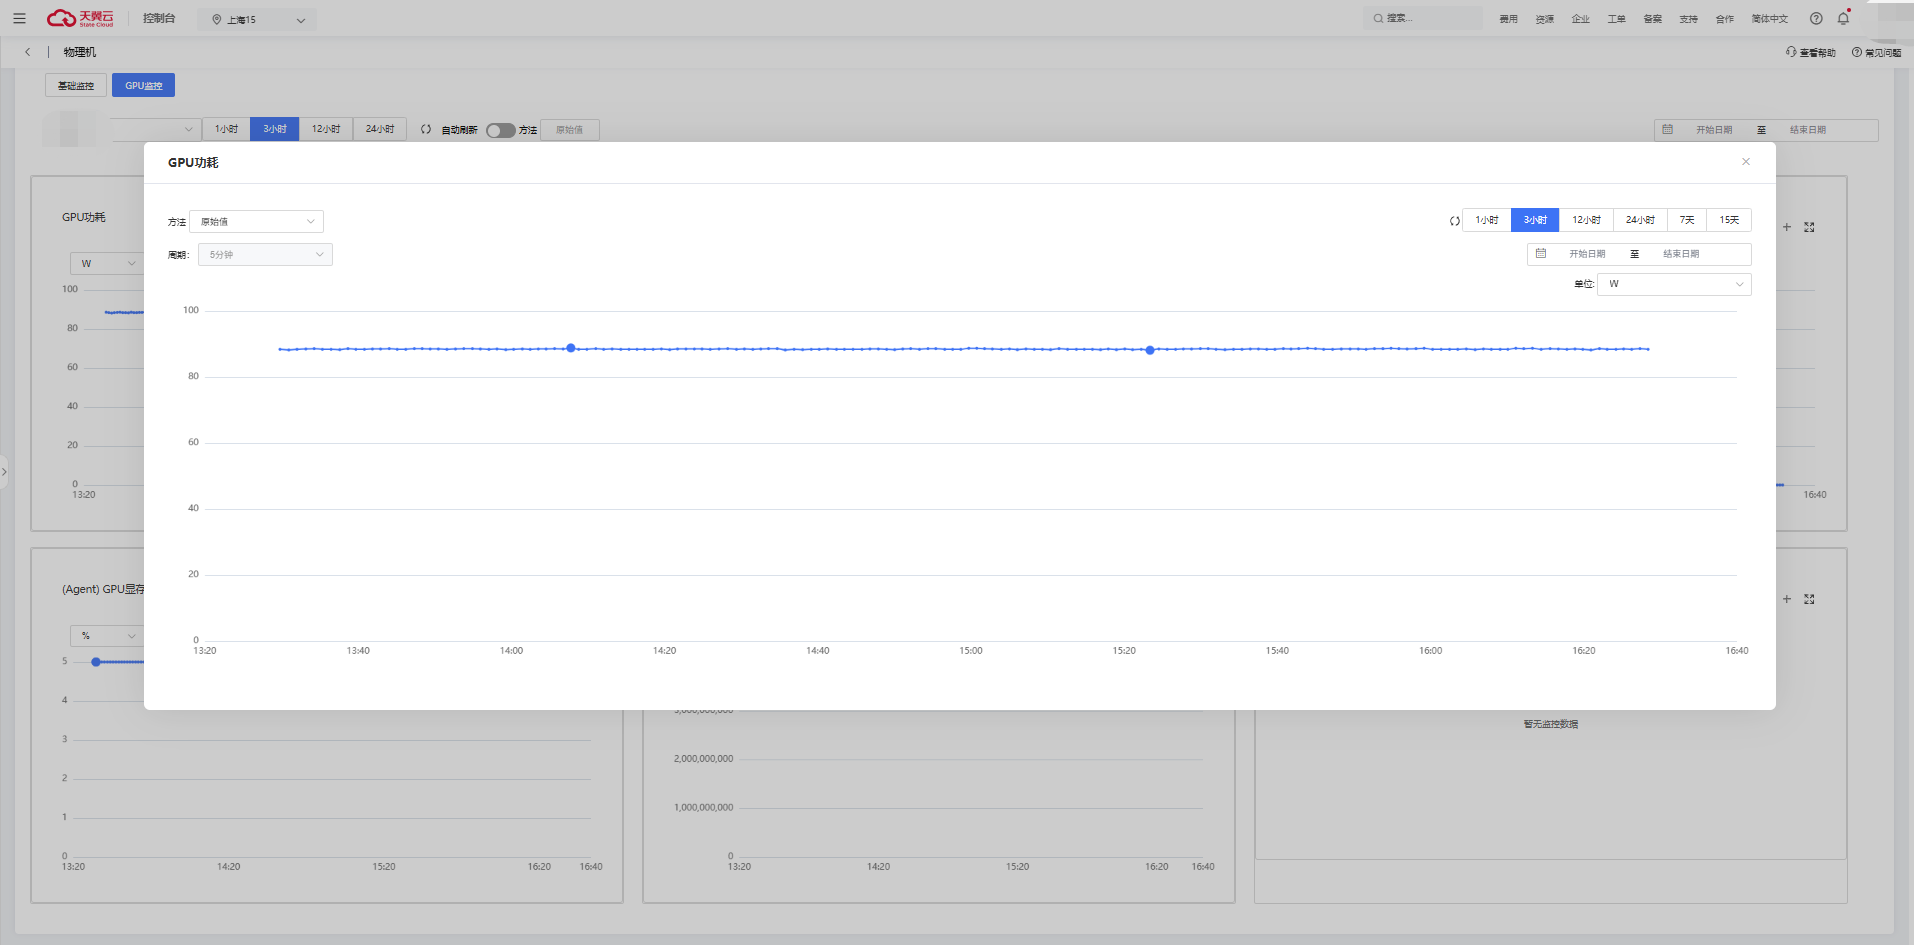Viewport: 1914px width, 945px height.
Task: Select 1小时 range in dialog
Action: 1487,220
